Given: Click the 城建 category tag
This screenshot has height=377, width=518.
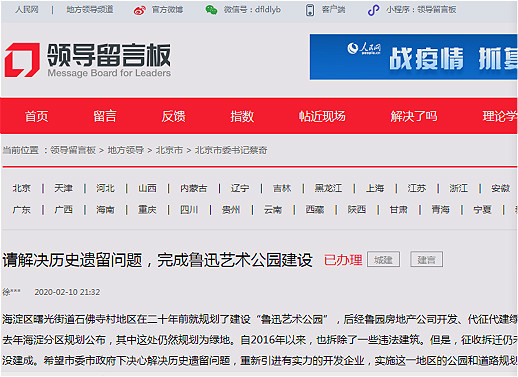Looking at the screenshot, I should (x=383, y=259).
